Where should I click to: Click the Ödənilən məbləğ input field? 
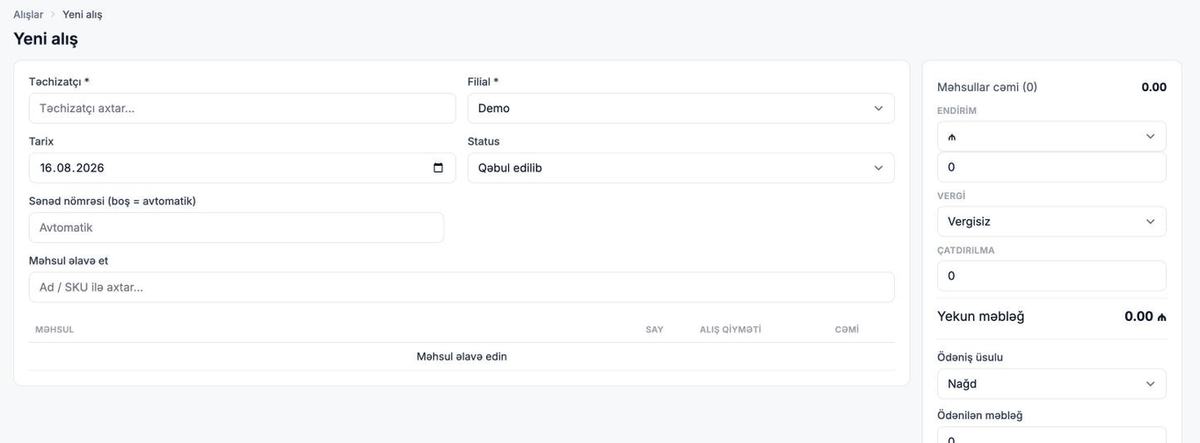tap(1052, 436)
